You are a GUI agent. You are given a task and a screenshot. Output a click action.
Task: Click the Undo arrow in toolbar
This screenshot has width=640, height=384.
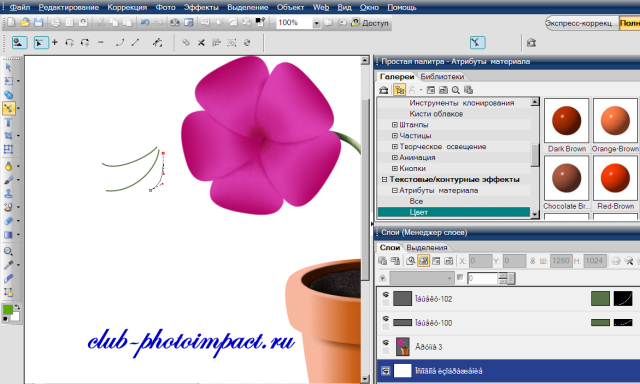(x=145, y=22)
